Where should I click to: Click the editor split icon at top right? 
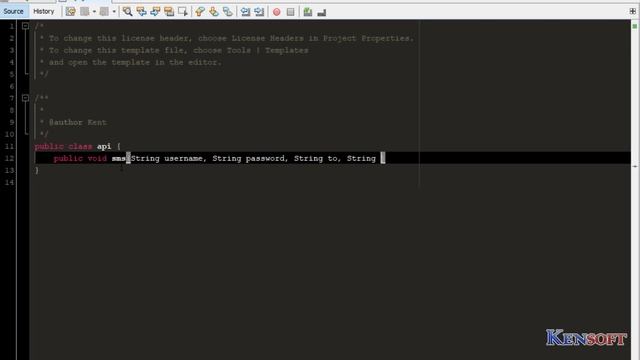(x=633, y=11)
